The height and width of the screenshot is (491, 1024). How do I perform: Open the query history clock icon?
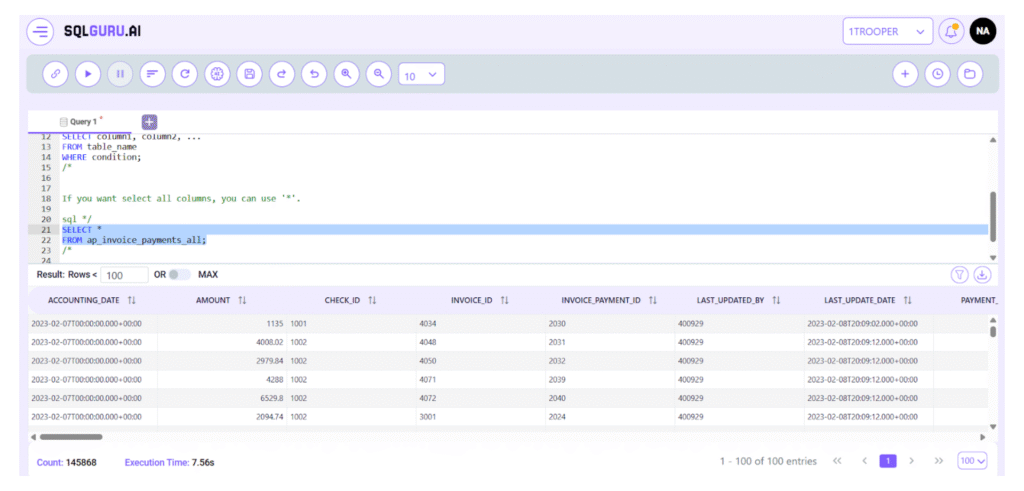937,74
